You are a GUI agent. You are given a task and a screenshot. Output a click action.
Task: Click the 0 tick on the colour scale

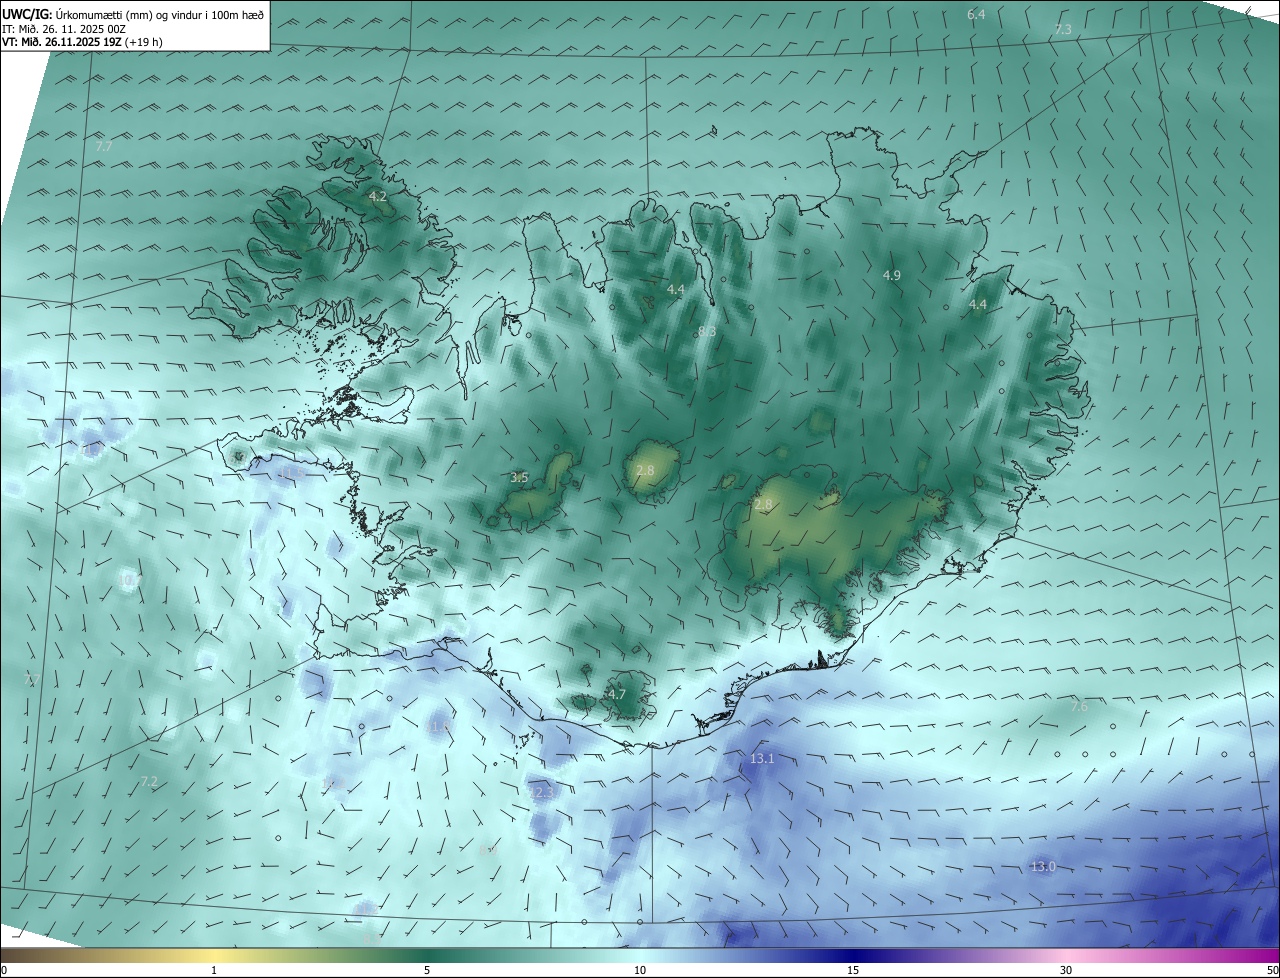4,970
